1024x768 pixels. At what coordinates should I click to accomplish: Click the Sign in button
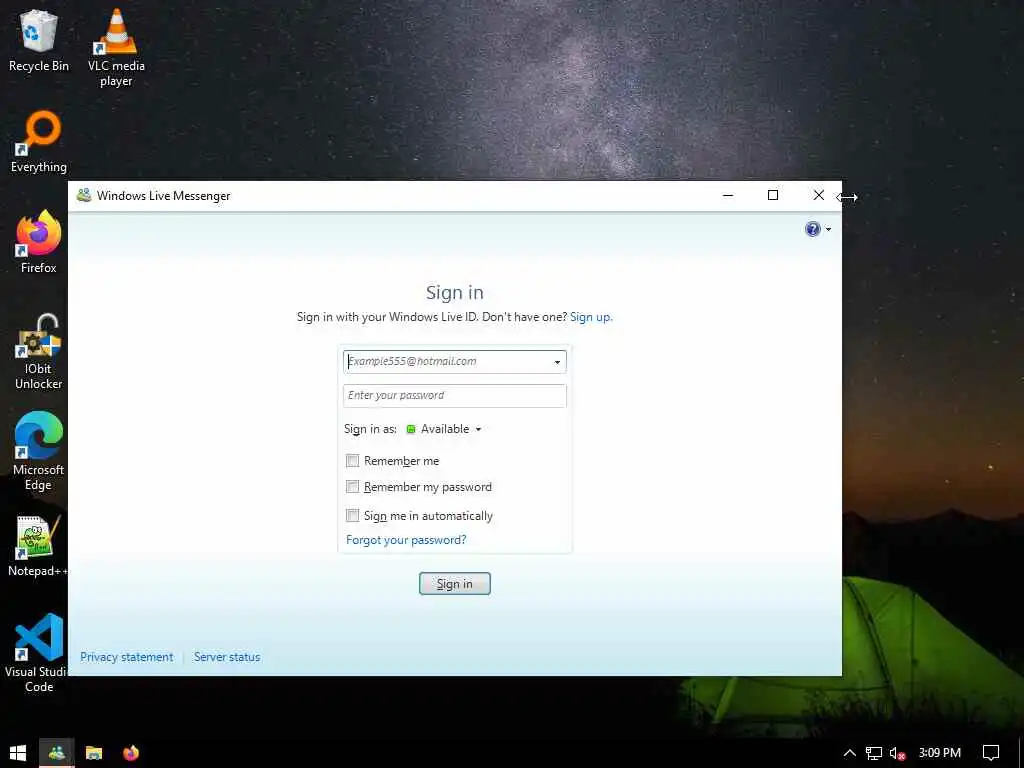(x=455, y=584)
